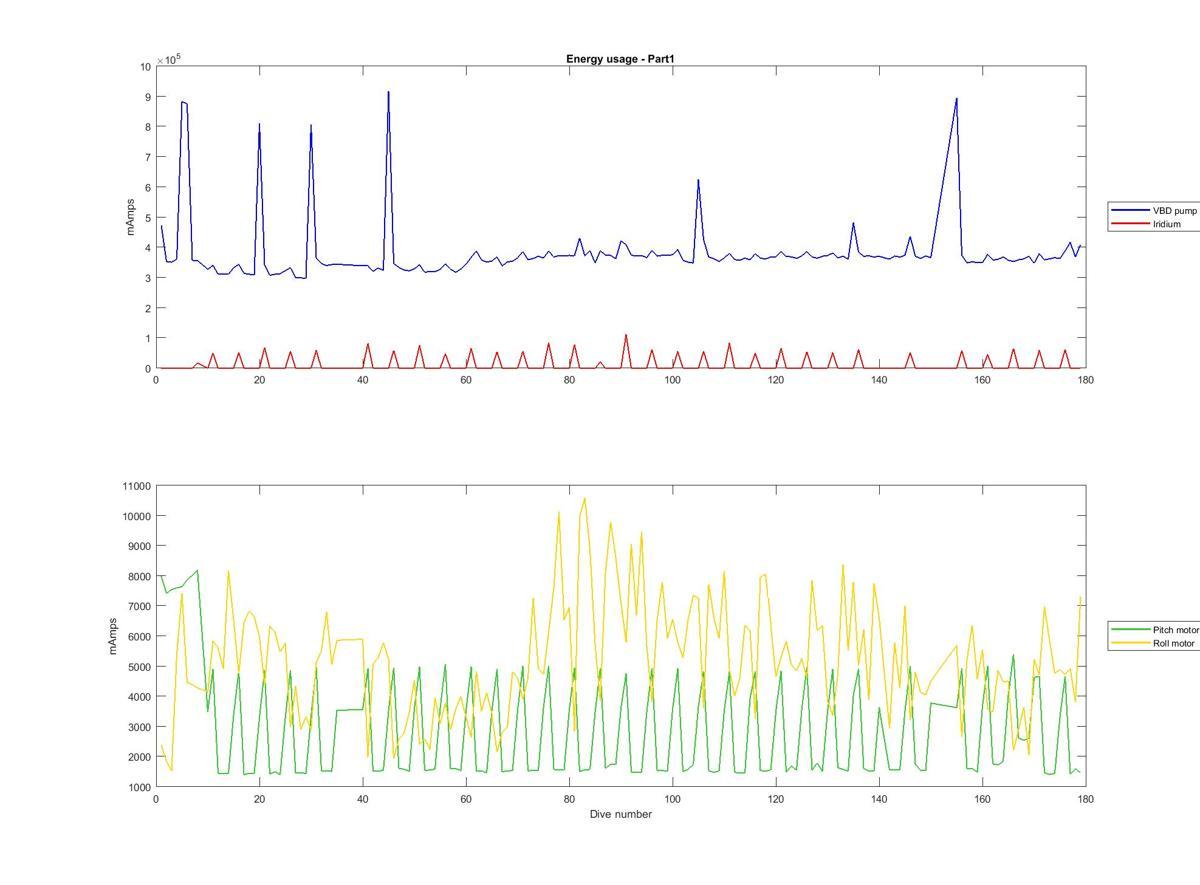Viewport: 1200px width, 885px height.
Task: Click the 'Dive number' x-axis label
Action: click(x=620, y=814)
